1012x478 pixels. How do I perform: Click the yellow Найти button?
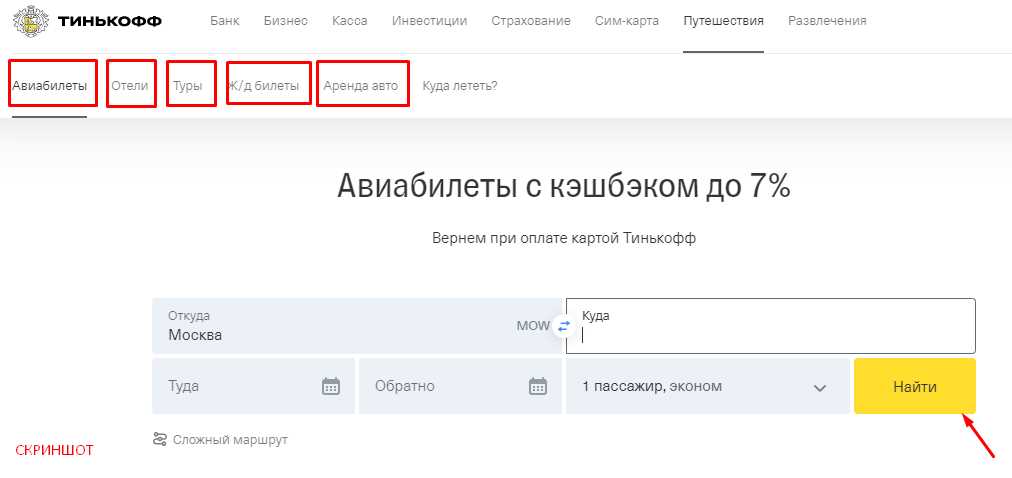[x=915, y=386]
